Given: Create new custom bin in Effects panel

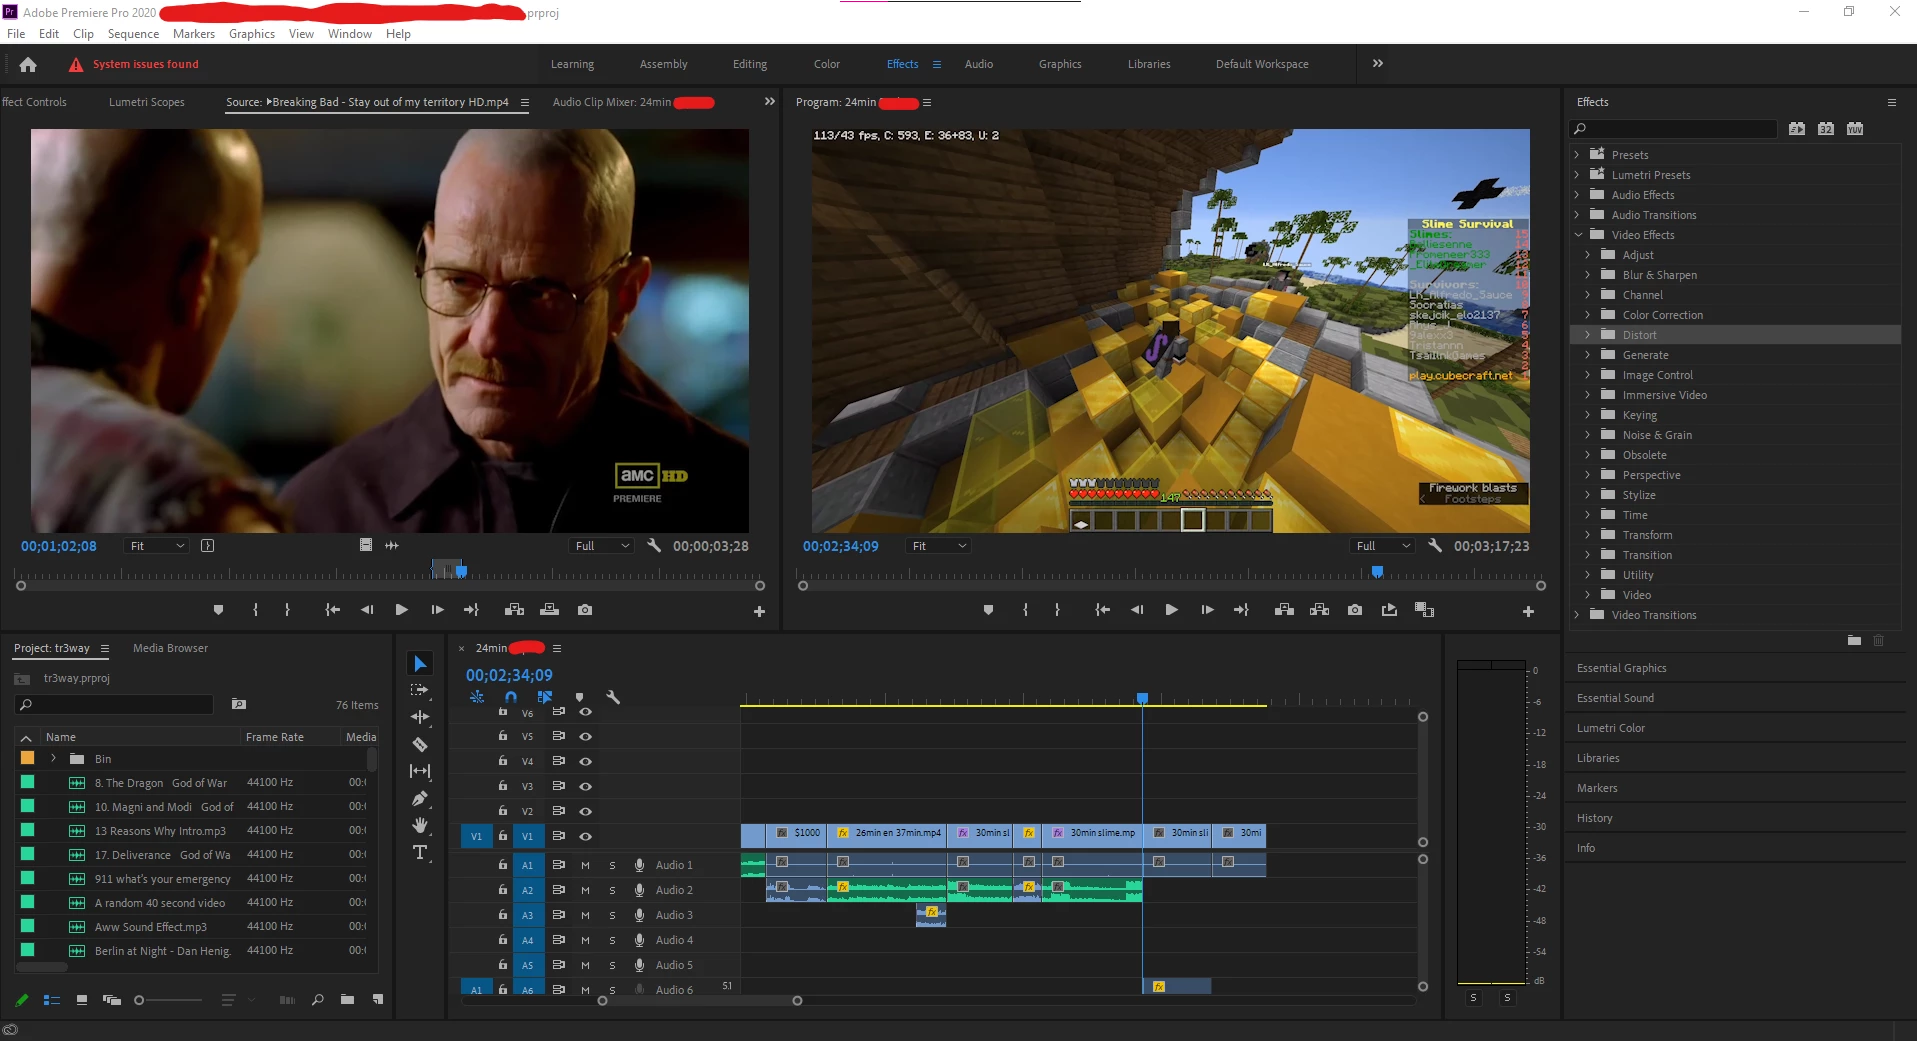Looking at the screenshot, I should click(x=1854, y=640).
